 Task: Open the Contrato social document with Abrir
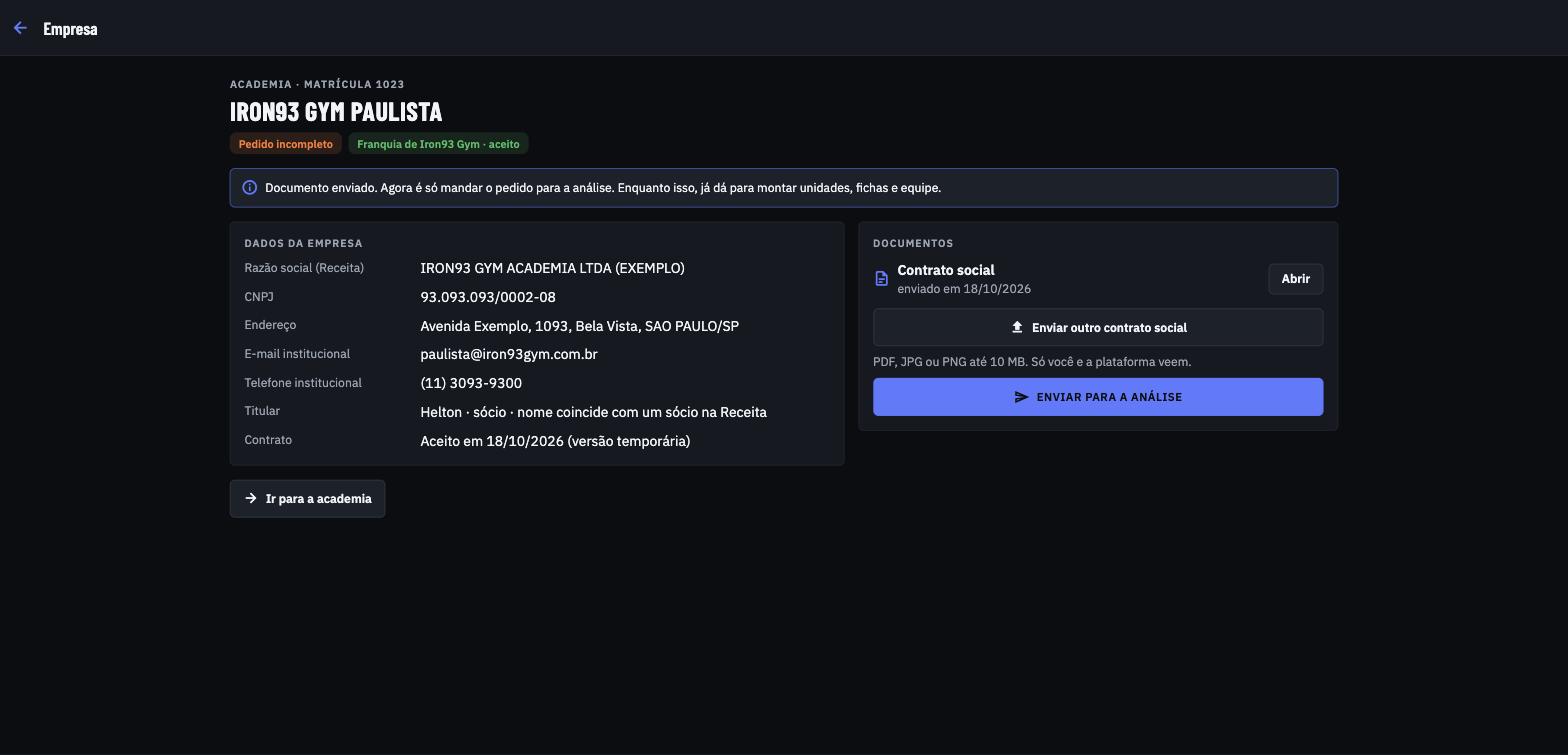1295,279
